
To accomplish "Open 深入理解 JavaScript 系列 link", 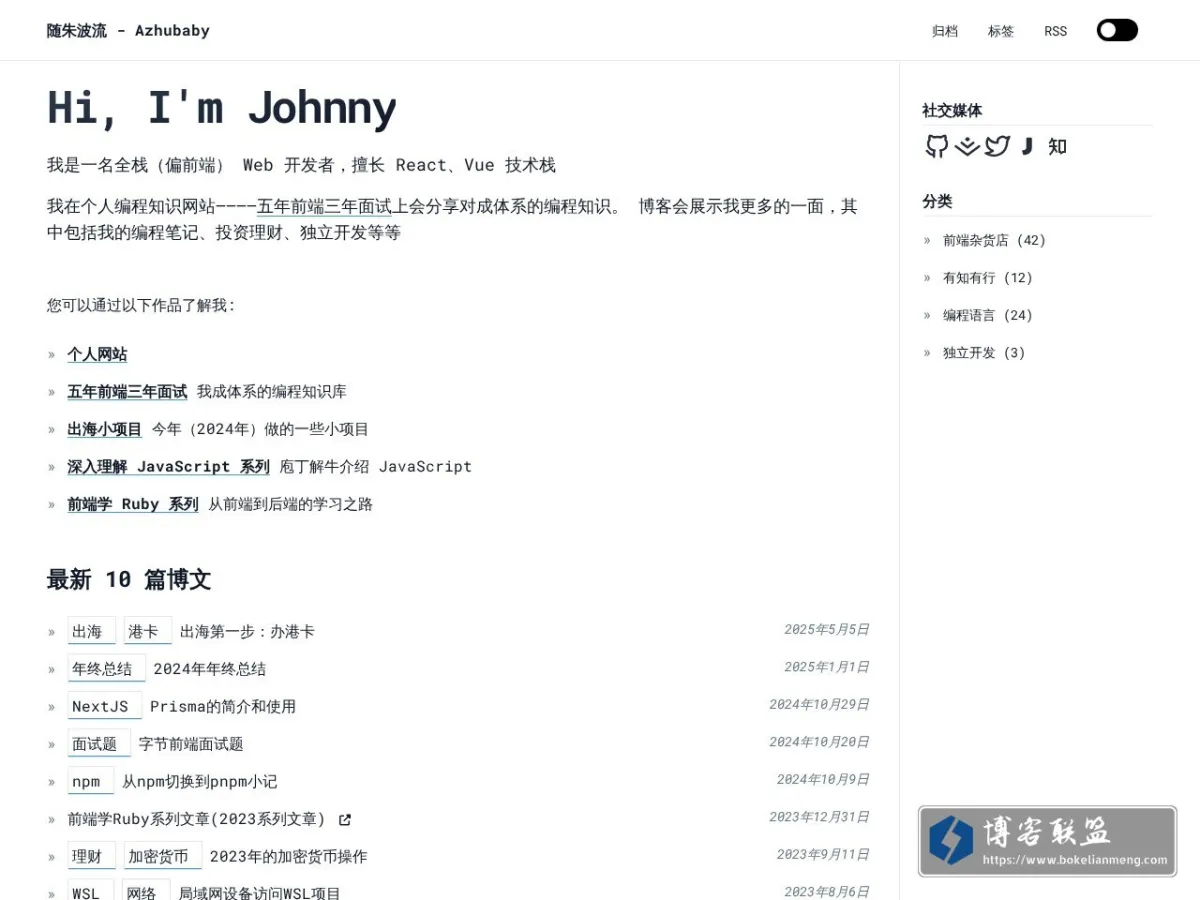I will (x=169, y=467).
